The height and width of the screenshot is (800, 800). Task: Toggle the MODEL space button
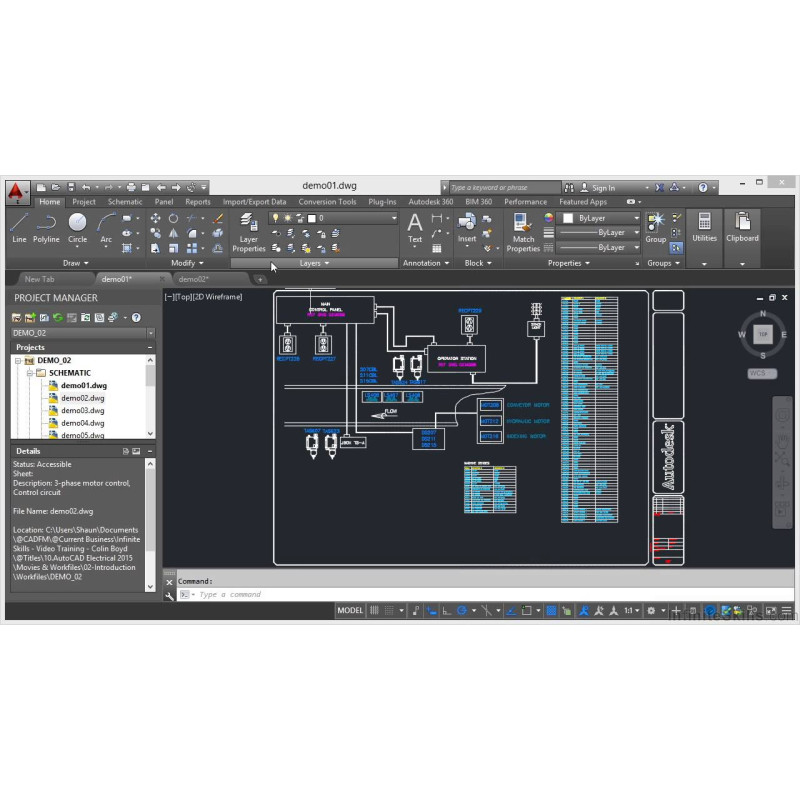(x=350, y=610)
